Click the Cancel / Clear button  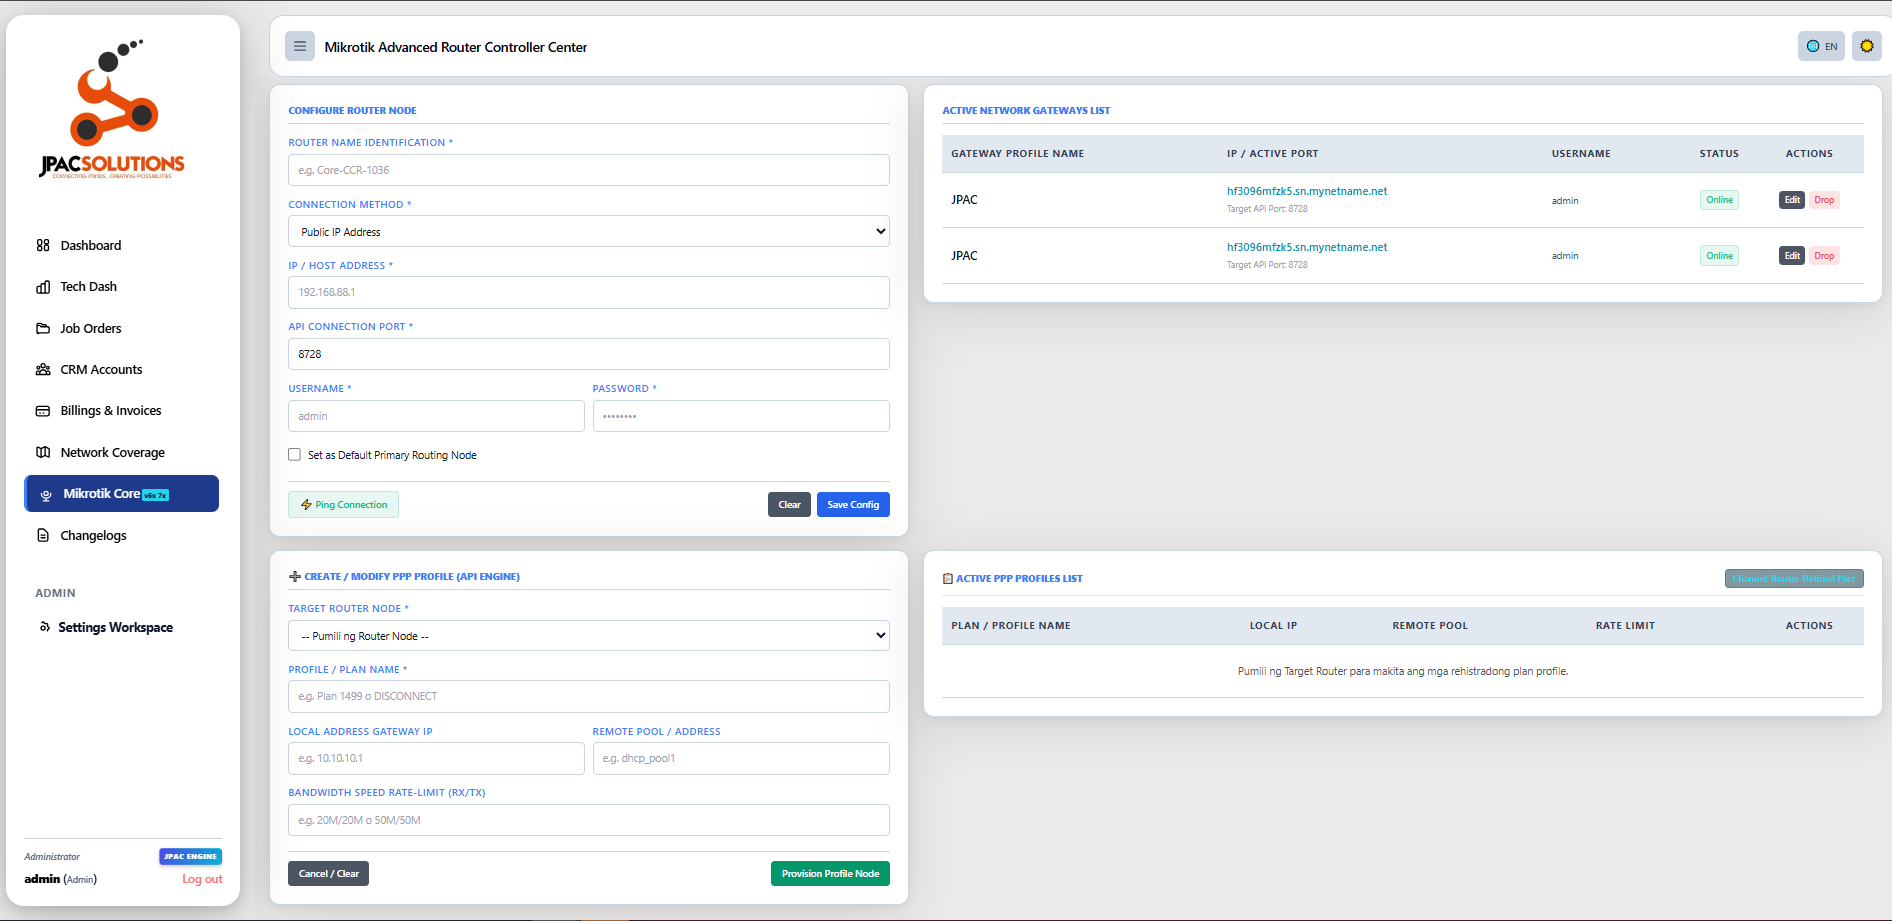[x=328, y=874]
